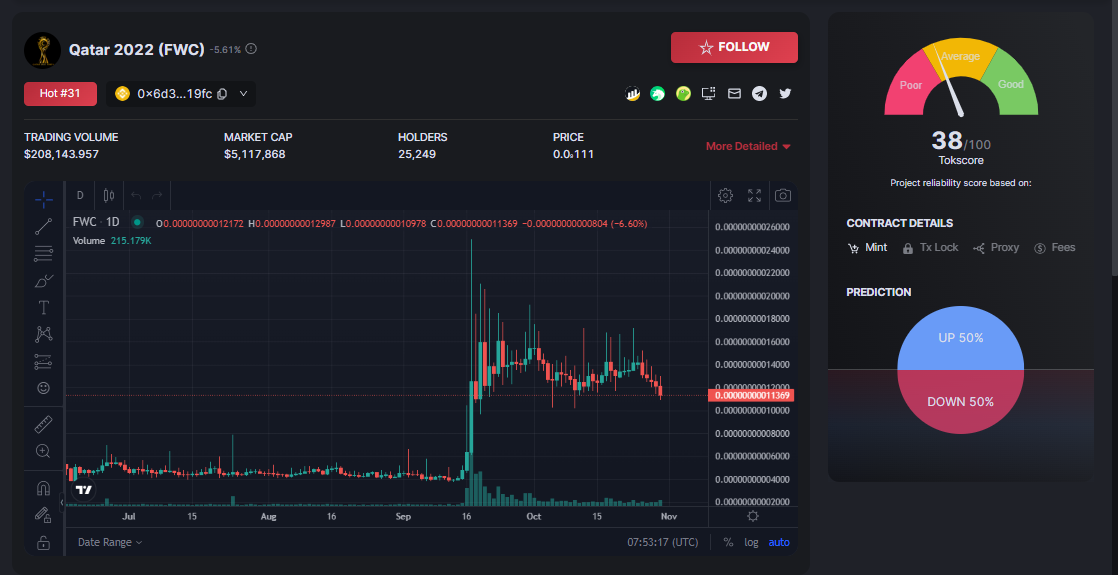Select the Zoom In tool

click(43, 451)
